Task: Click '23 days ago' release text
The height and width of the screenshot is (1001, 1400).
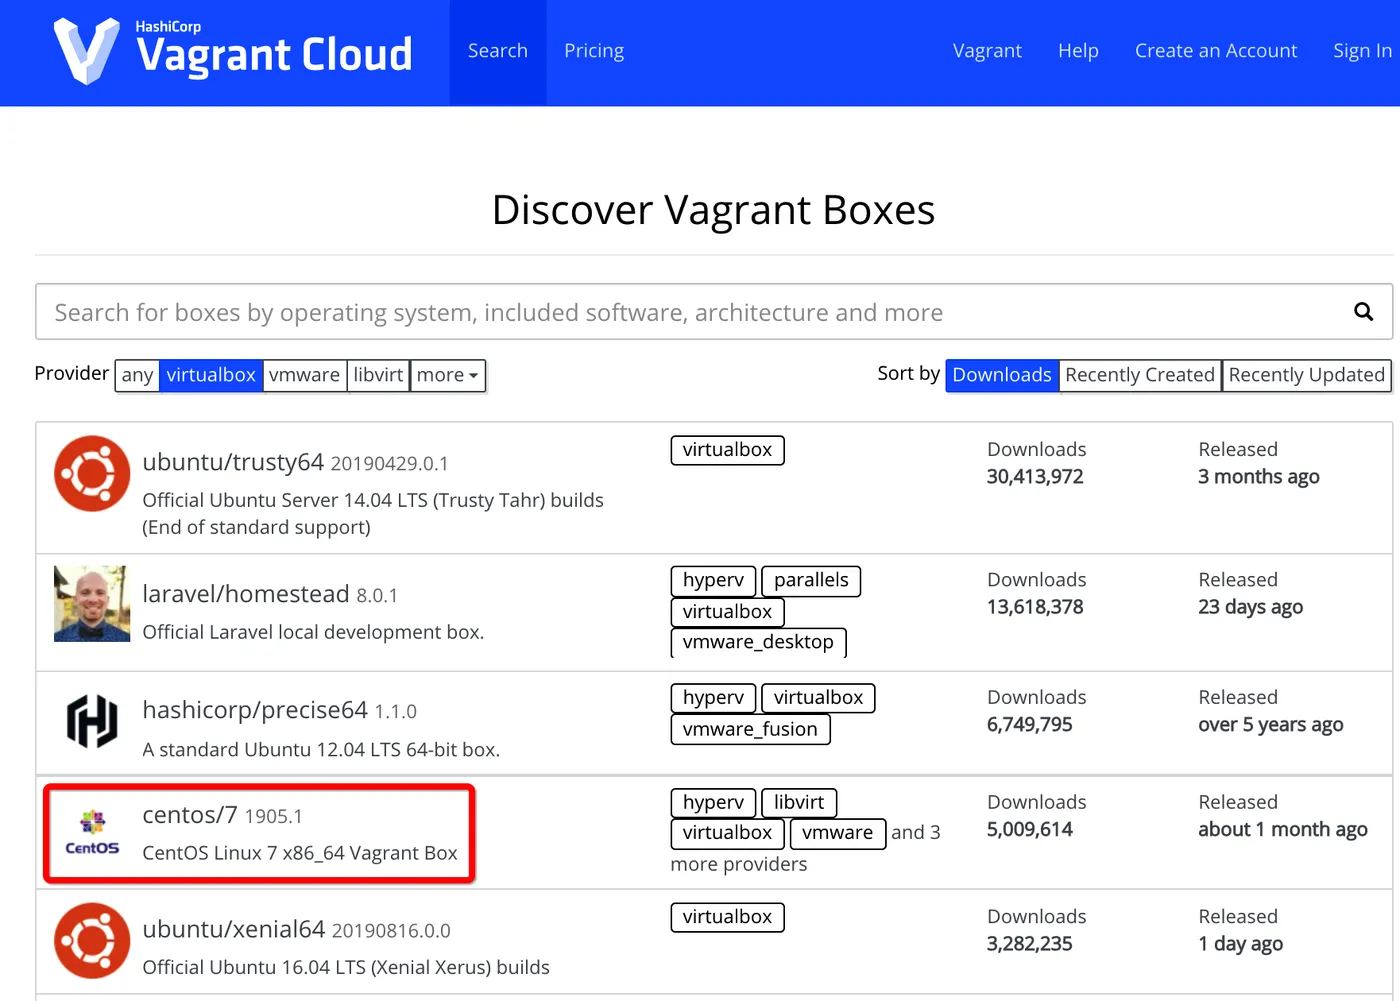Action: (1250, 607)
